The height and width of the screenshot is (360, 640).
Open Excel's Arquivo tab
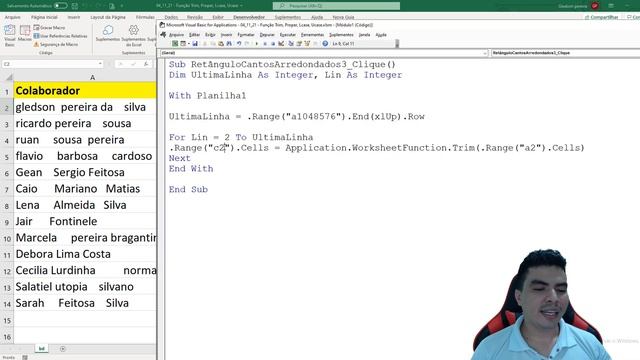(12, 17)
